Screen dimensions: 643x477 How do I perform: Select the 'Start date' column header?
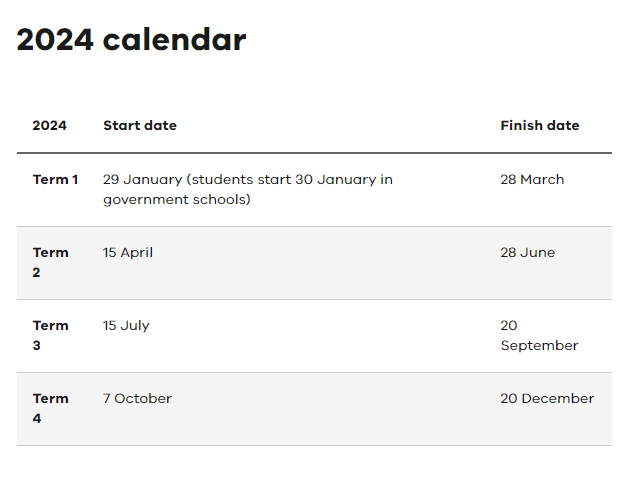pos(140,126)
